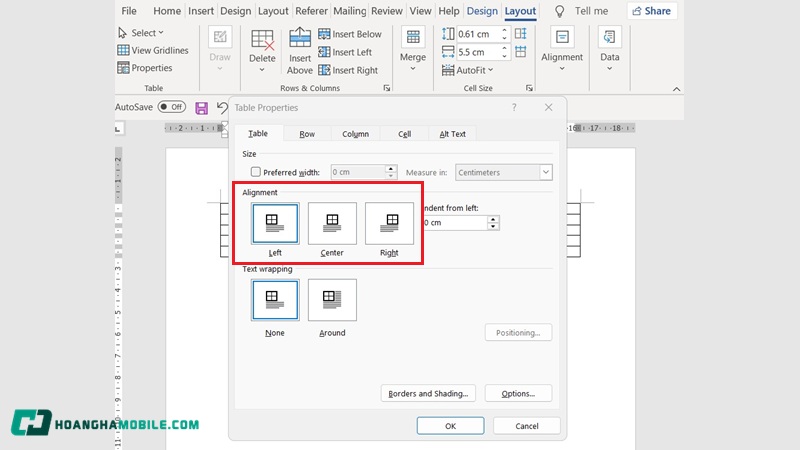Switch to the Row tab

tap(307, 134)
